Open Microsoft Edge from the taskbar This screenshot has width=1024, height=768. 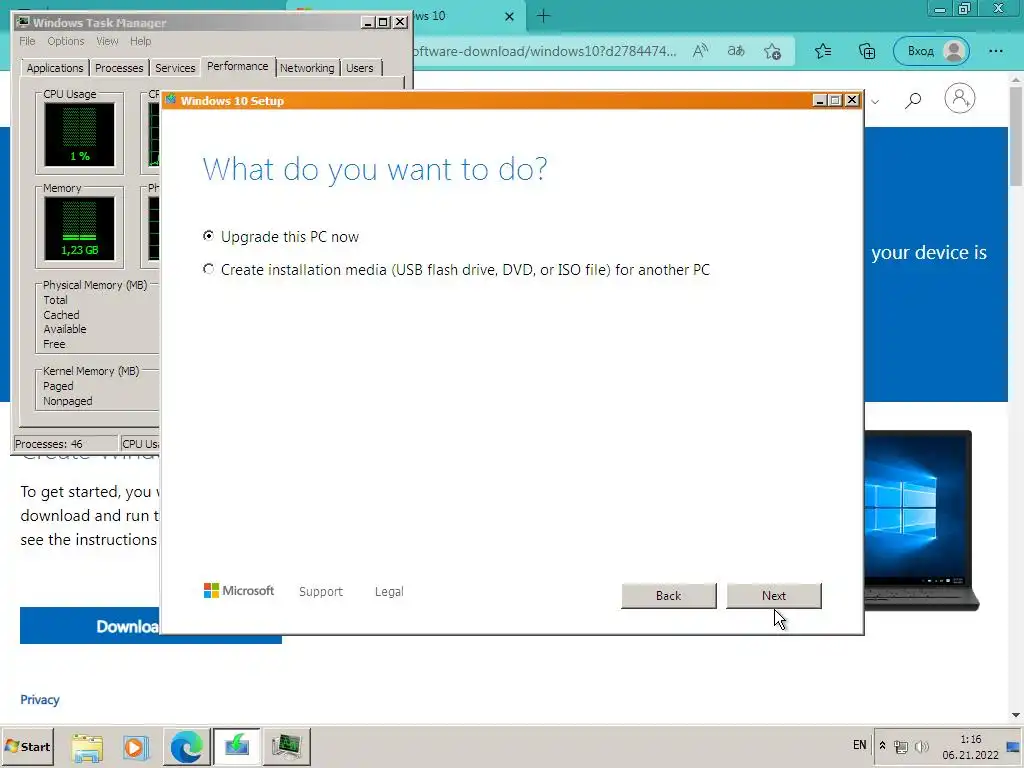186,746
